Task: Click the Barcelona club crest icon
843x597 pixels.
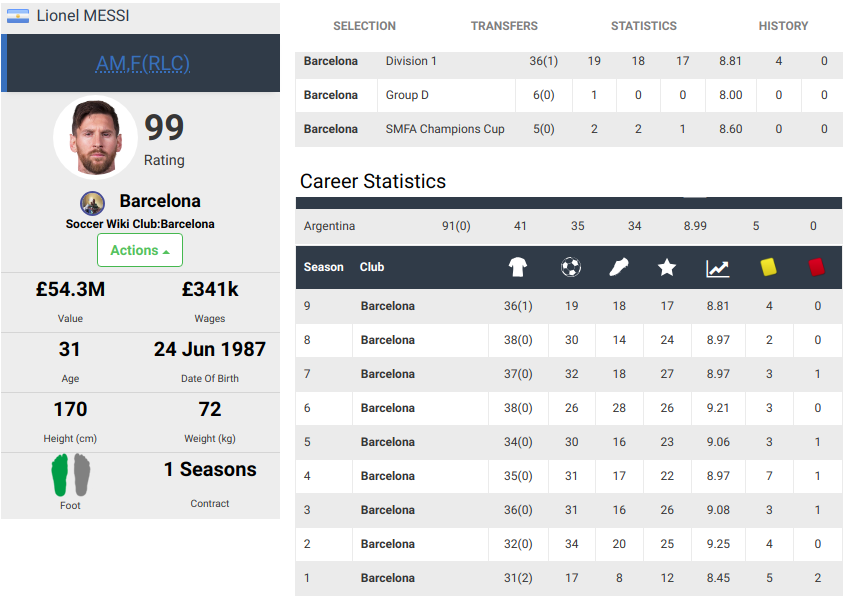Action: (93, 202)
